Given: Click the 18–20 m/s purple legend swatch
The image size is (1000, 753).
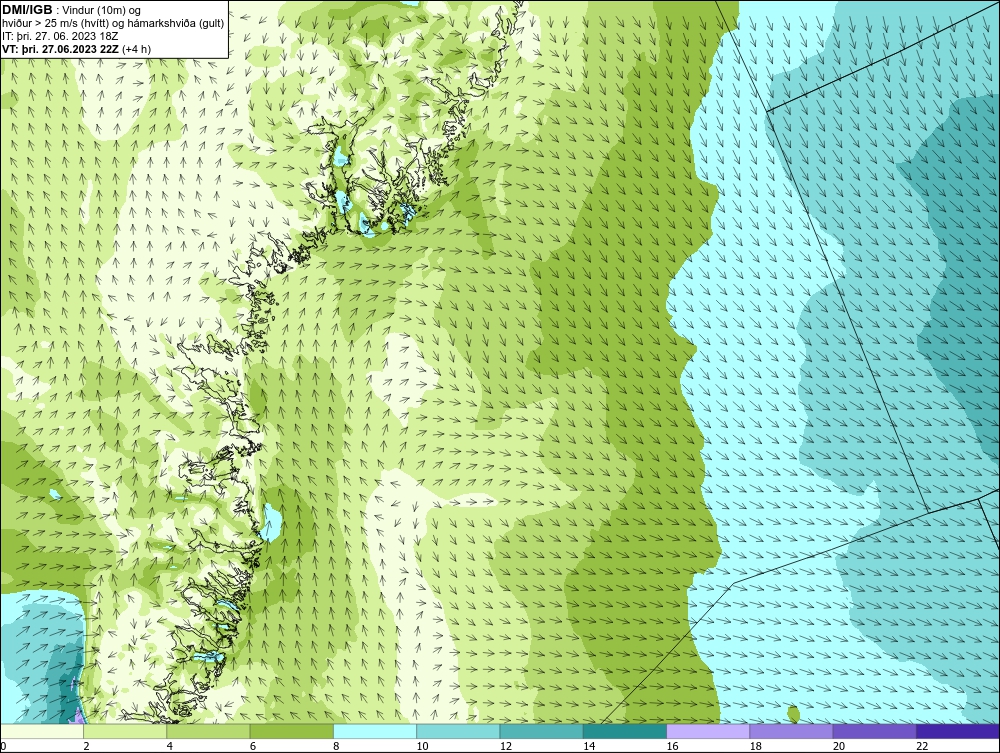Looking at the screenshot, I should tap(791, 731).
